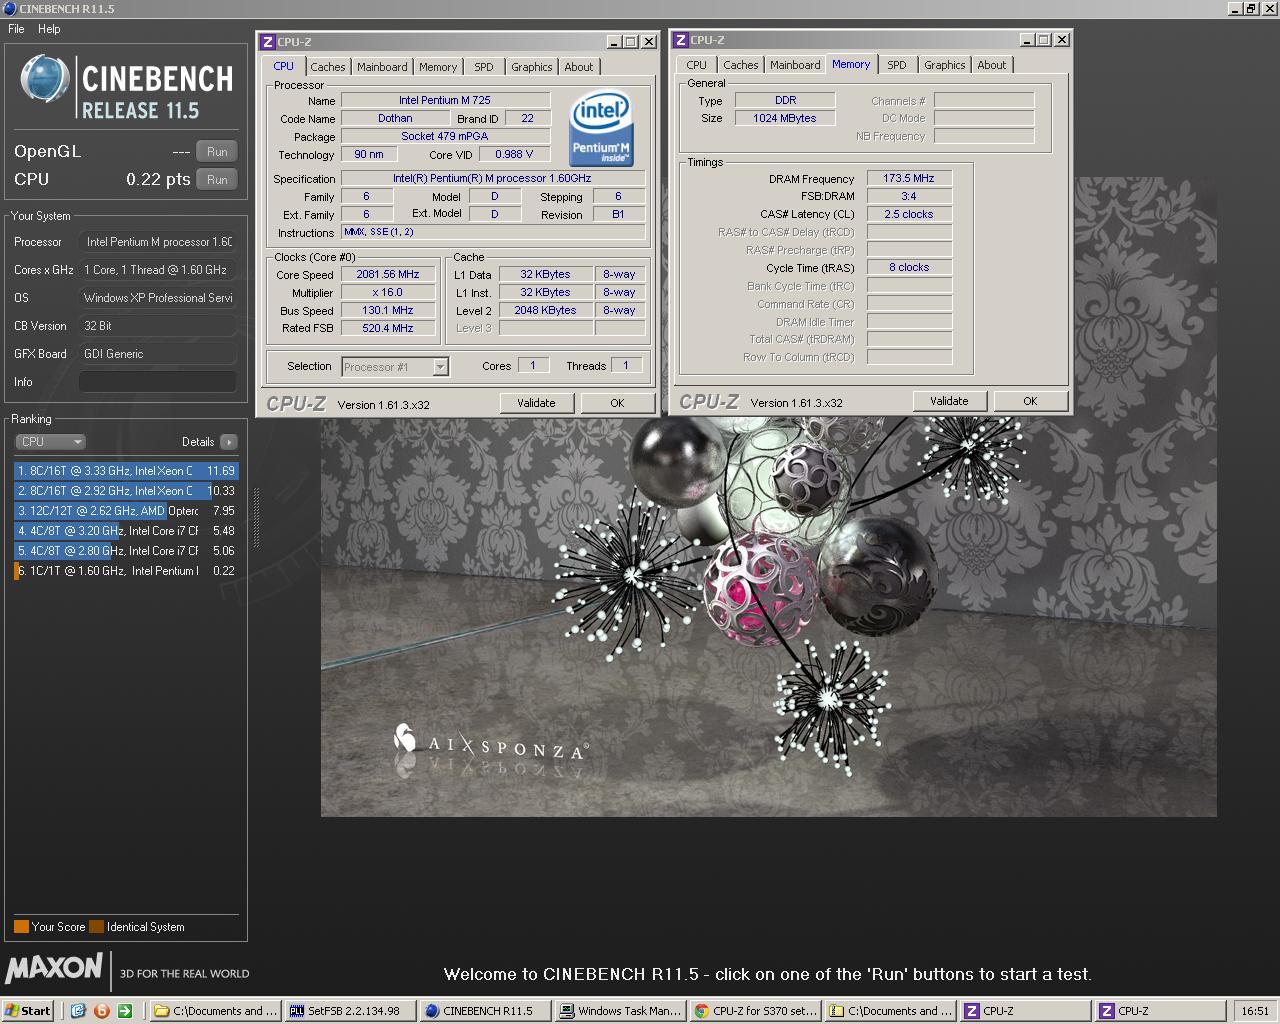1280x1024 pixels.
Task: Select ranking entry 8C/16T @ 2.92 GHz
Action: (126, 491)
